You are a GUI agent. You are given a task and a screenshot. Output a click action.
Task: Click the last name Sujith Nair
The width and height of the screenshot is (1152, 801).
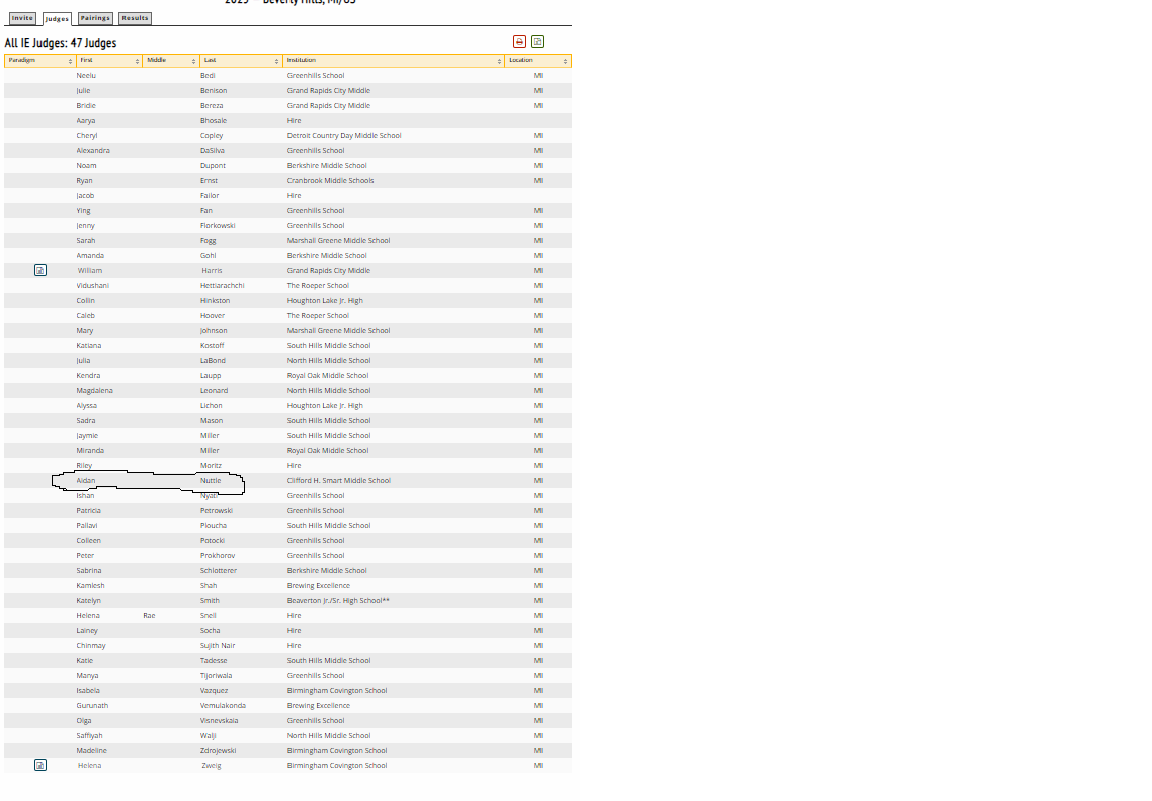click(x=217, y=646)
